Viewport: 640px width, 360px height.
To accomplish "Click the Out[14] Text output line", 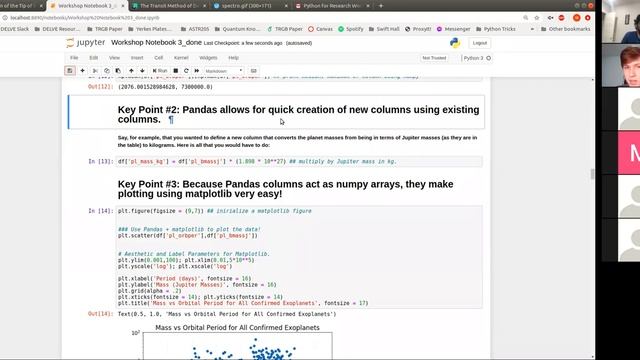I will pos(227,314).
